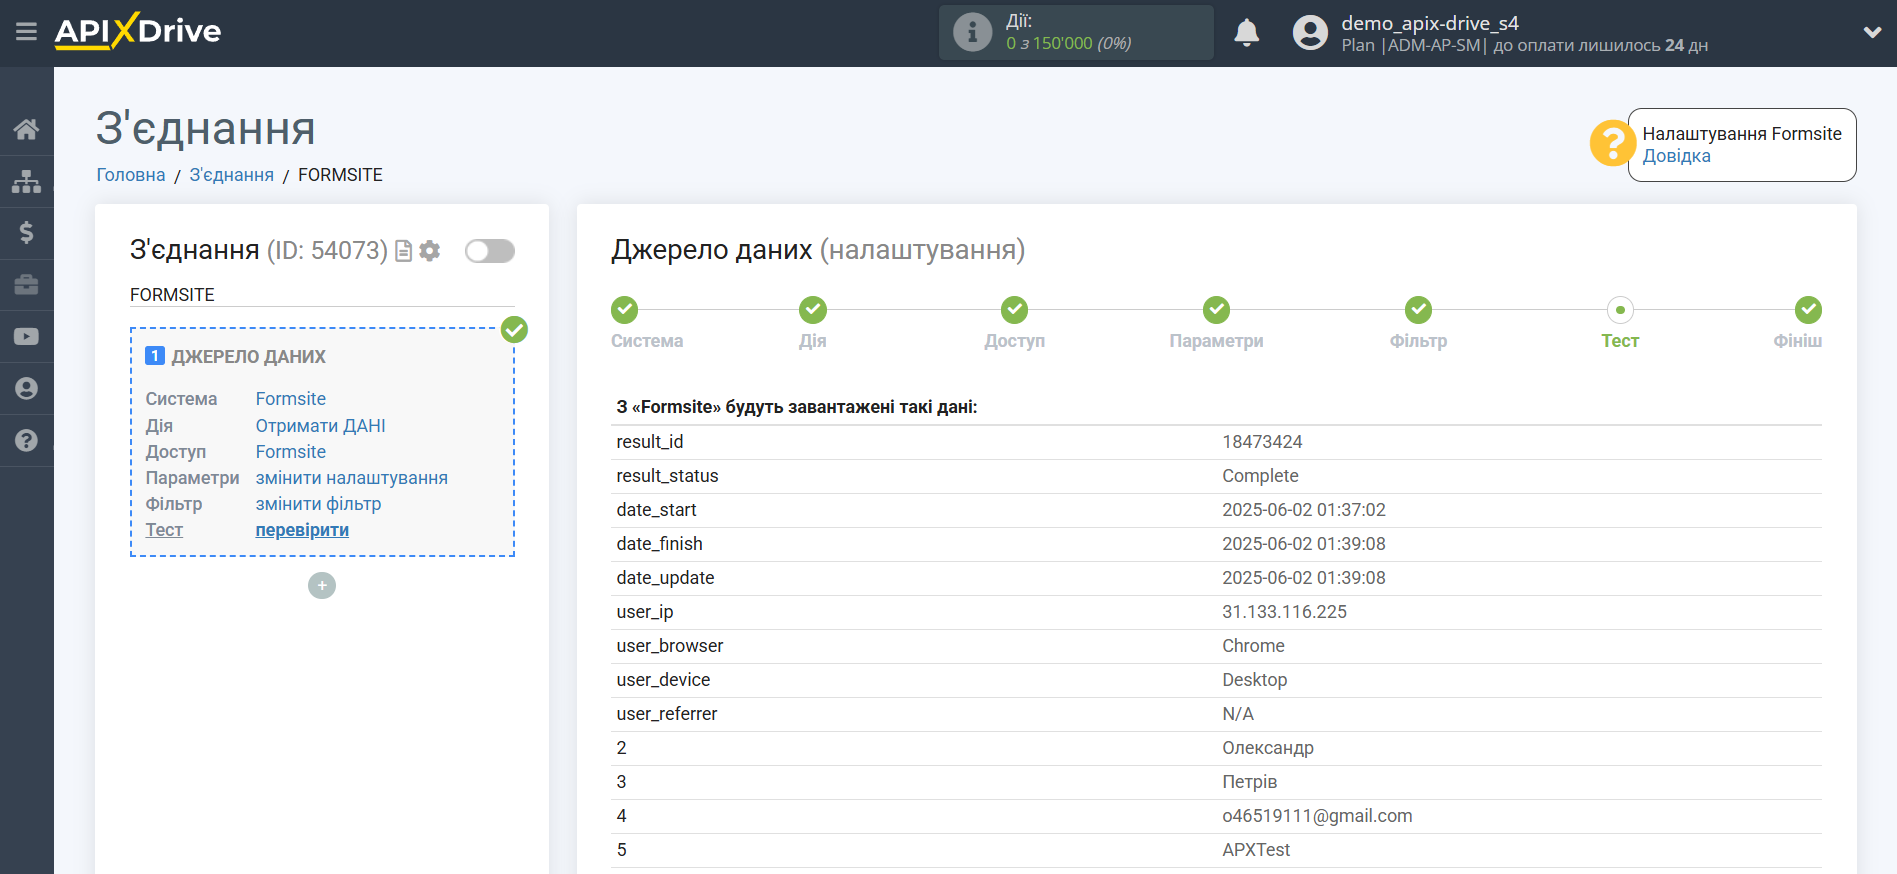Go to Система step

[625, 310]
